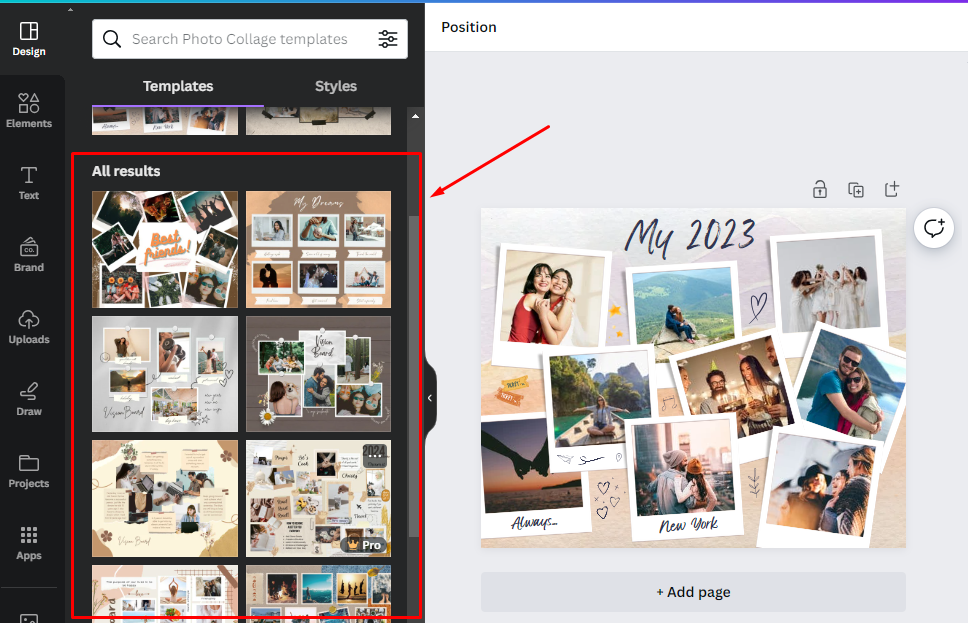Select the blue denim collage template at bottom
Screen dimensions: 968x623
pyautogui.click(x=319, y=593)
